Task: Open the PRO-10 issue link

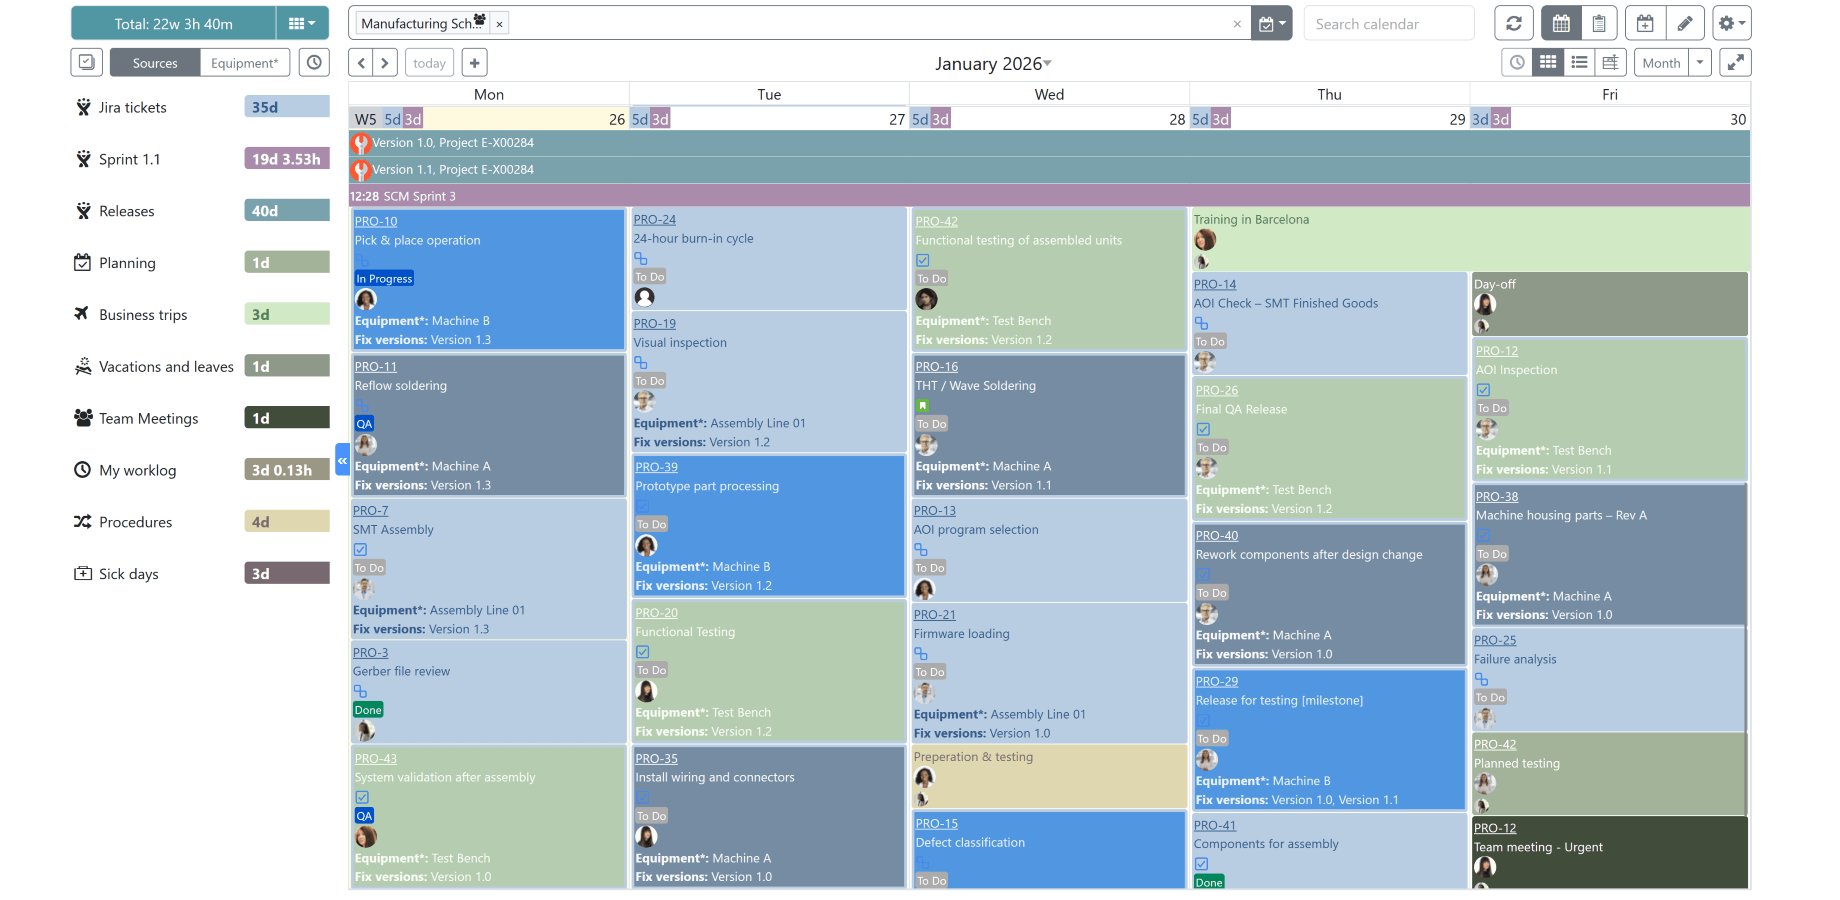Action: point(375,221)
